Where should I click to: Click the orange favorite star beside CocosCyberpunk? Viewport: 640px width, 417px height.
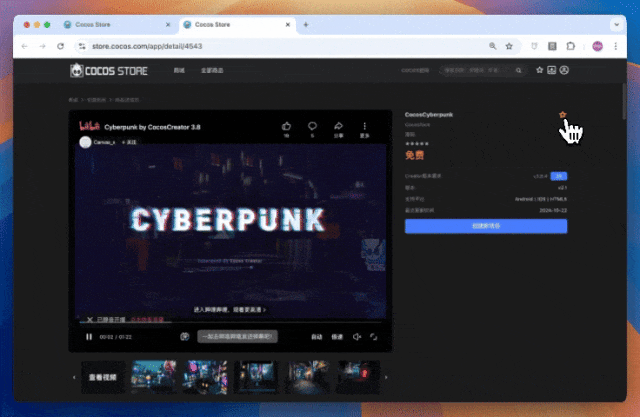[562, 115]
